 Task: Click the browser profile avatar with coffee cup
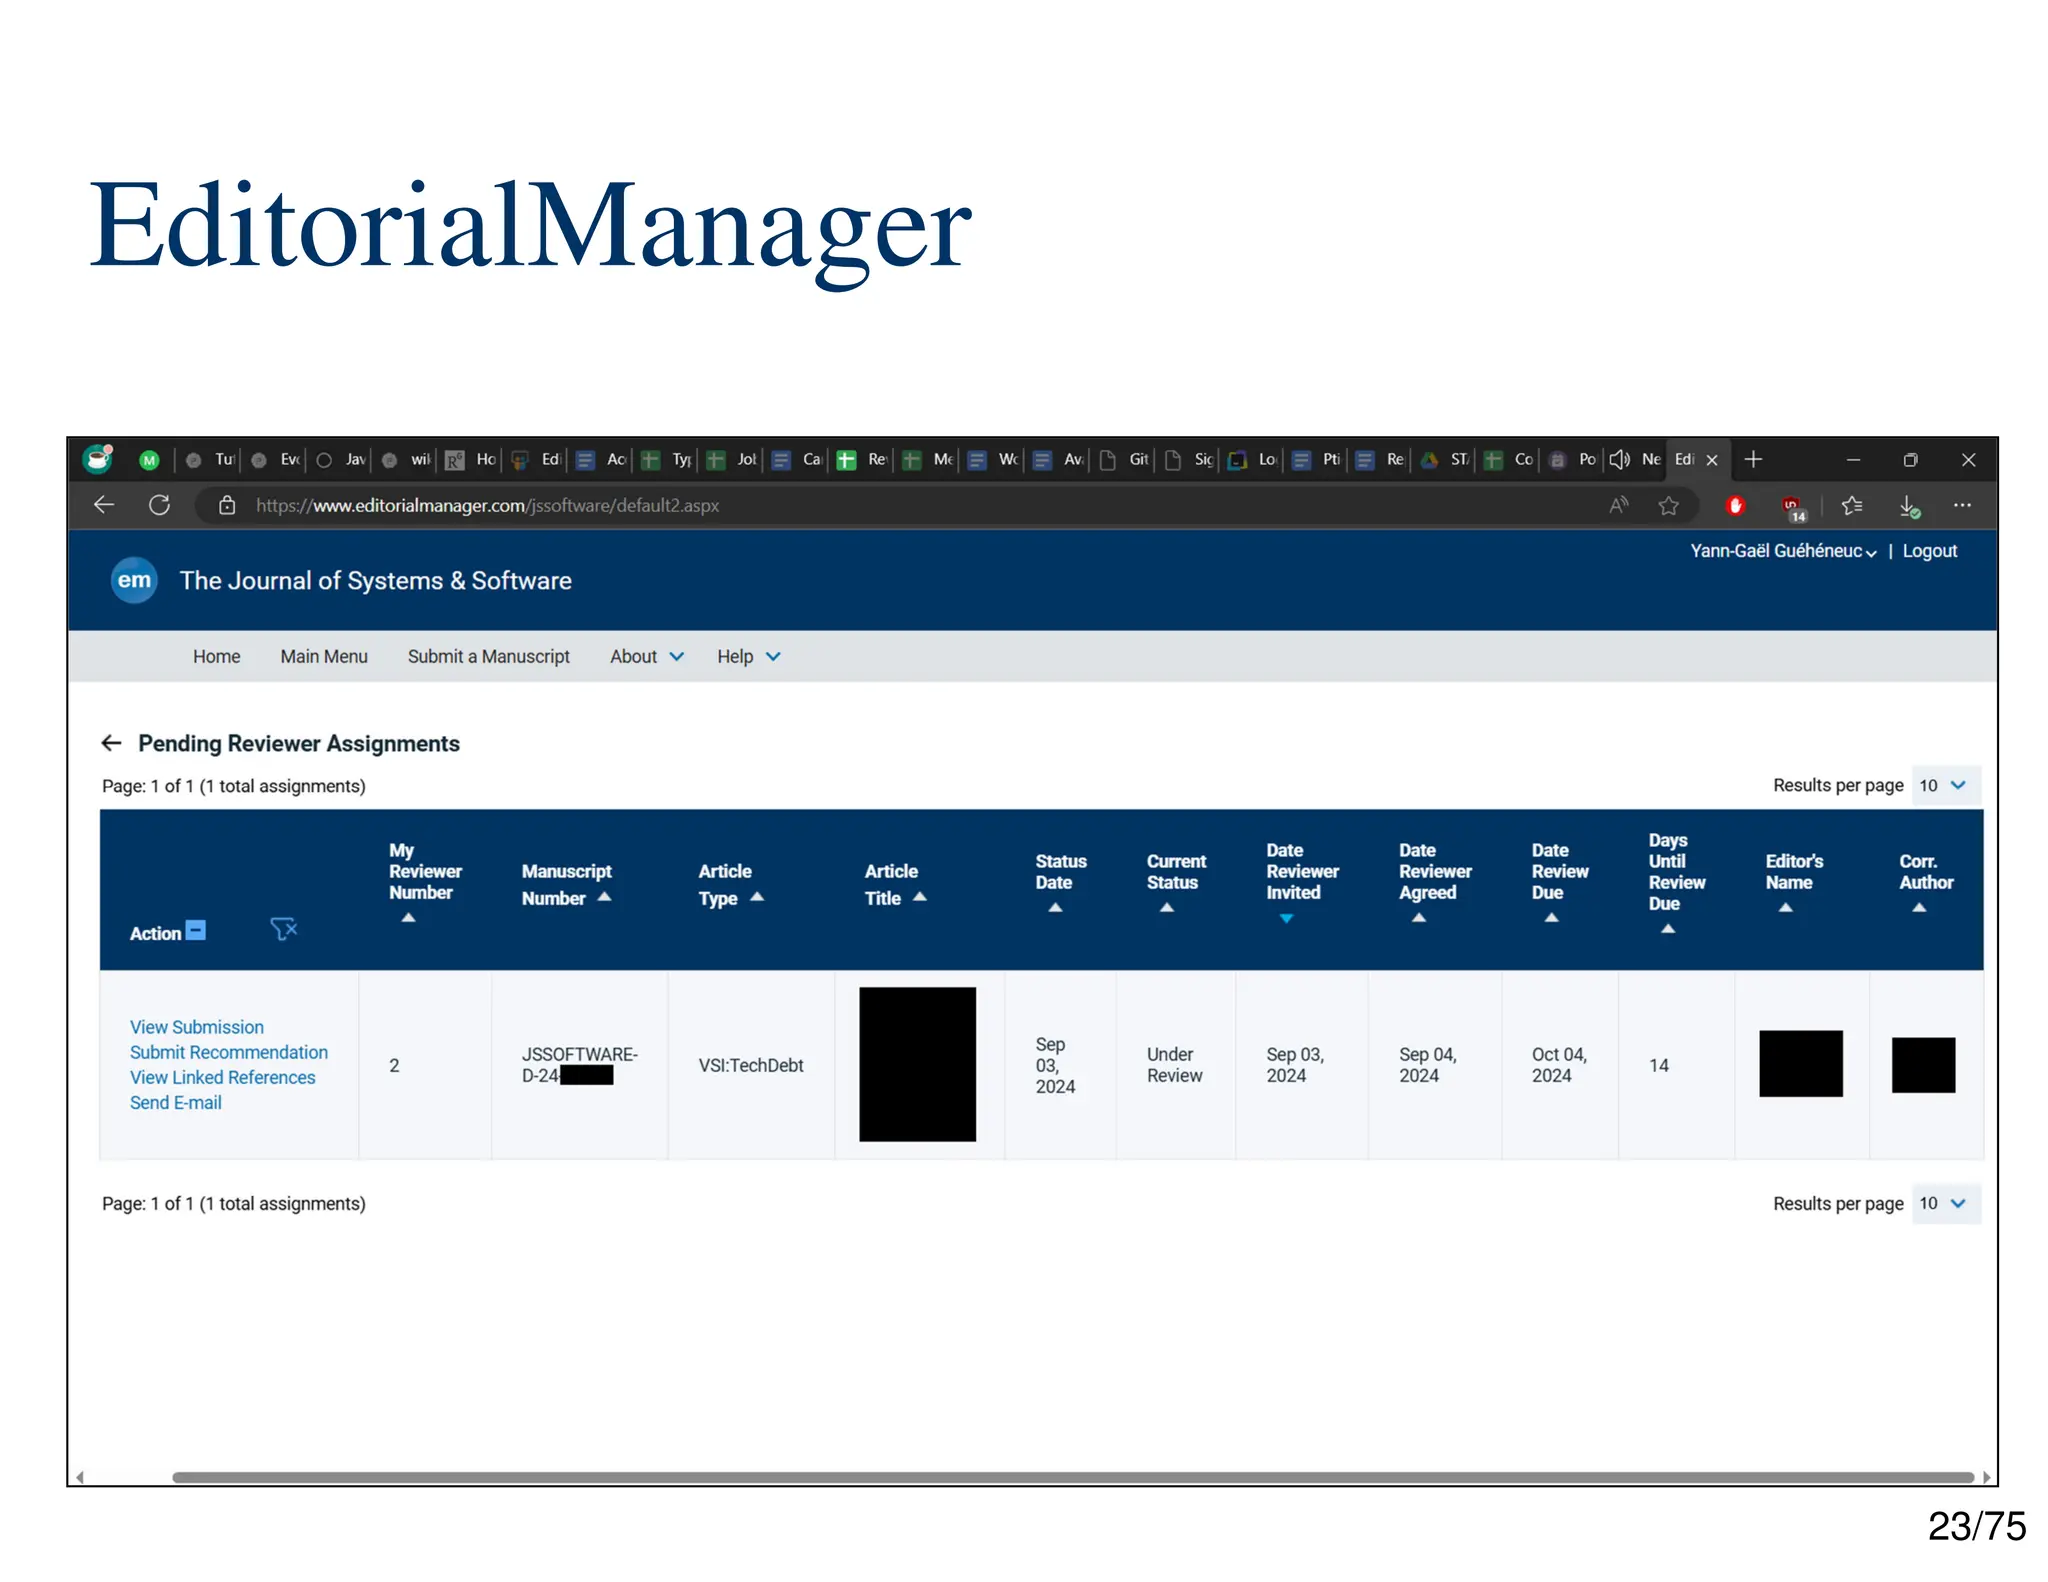[x=98, y=458]
